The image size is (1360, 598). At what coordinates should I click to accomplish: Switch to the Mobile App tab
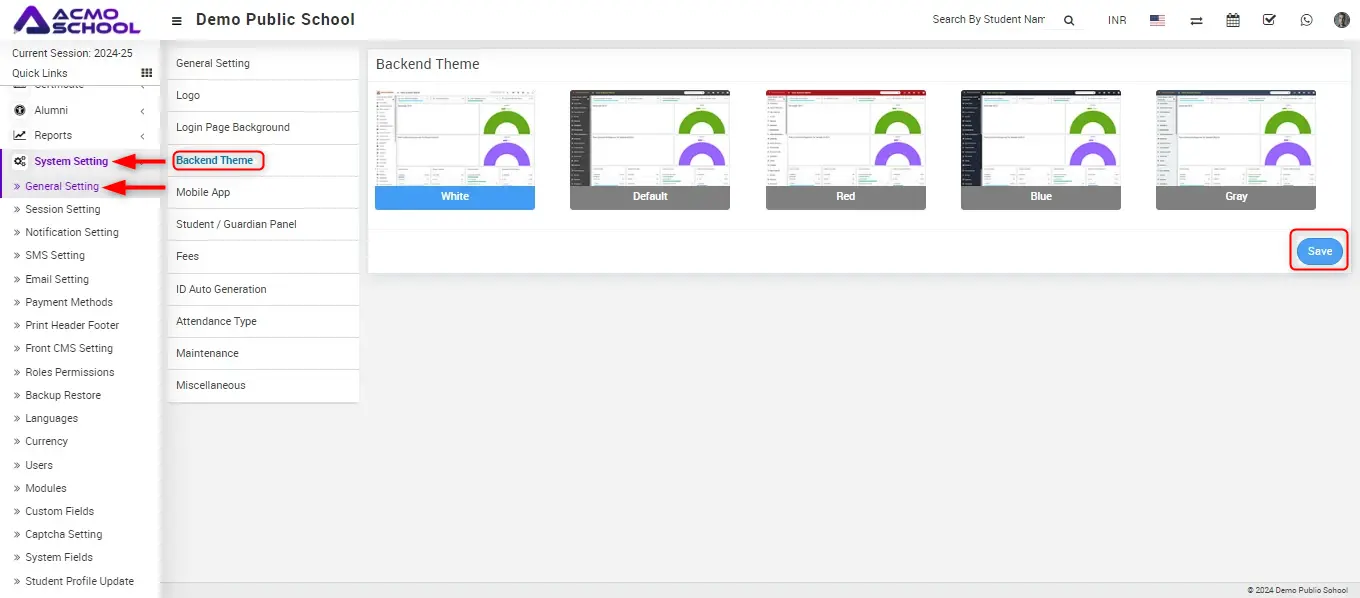[x=203, y=192]
